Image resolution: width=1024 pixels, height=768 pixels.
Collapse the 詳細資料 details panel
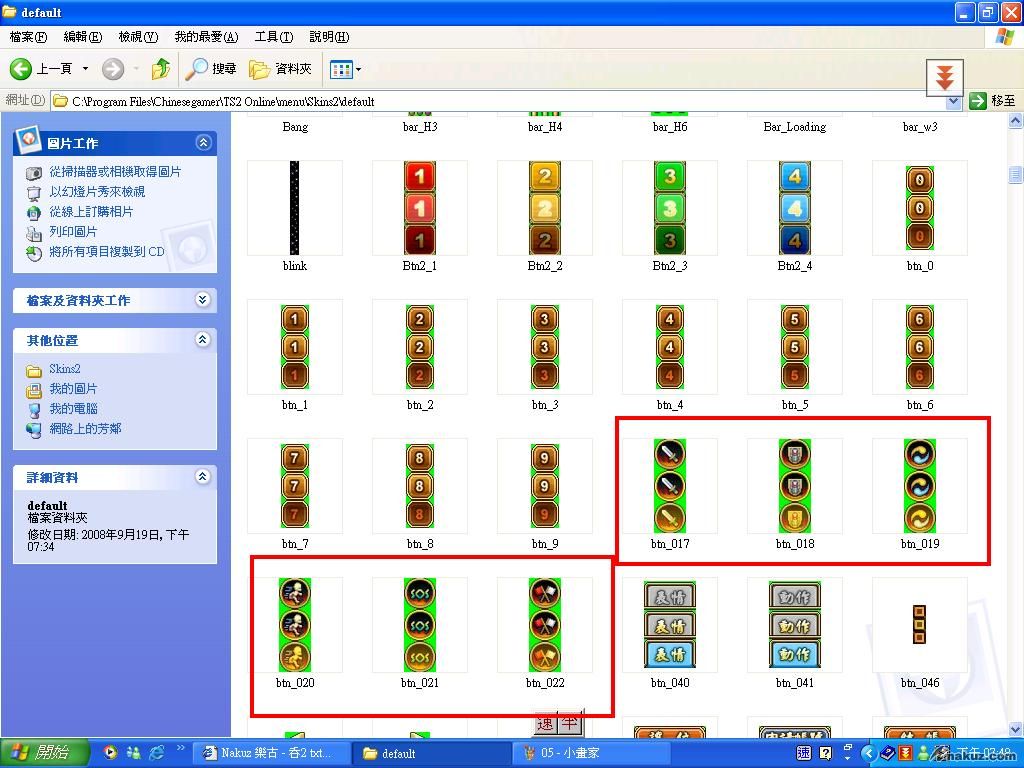[203, 477]
